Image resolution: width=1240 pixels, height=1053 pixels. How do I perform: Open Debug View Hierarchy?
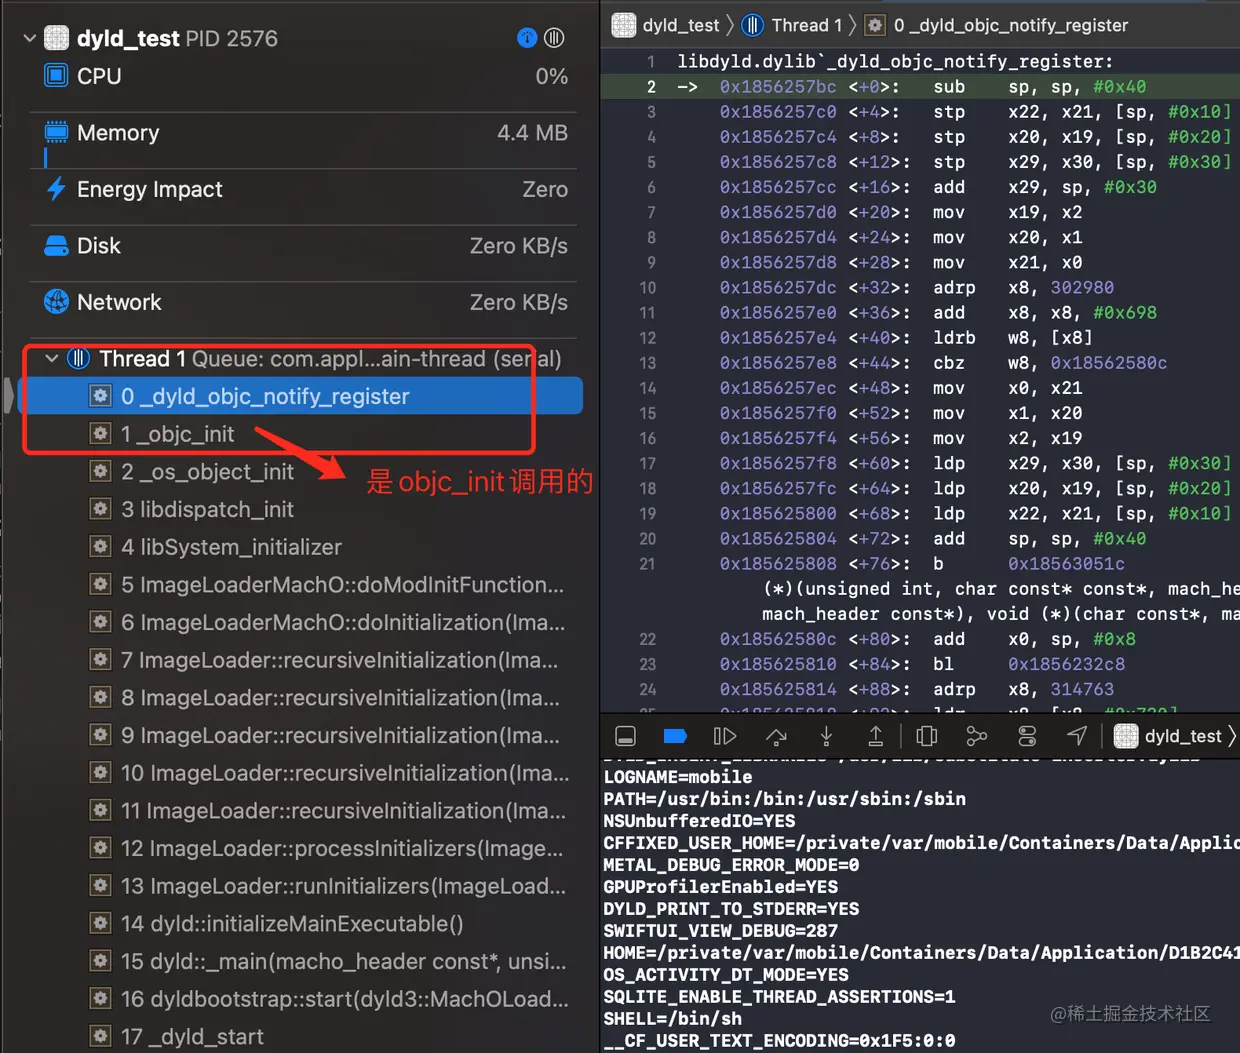tap(927, 737)
